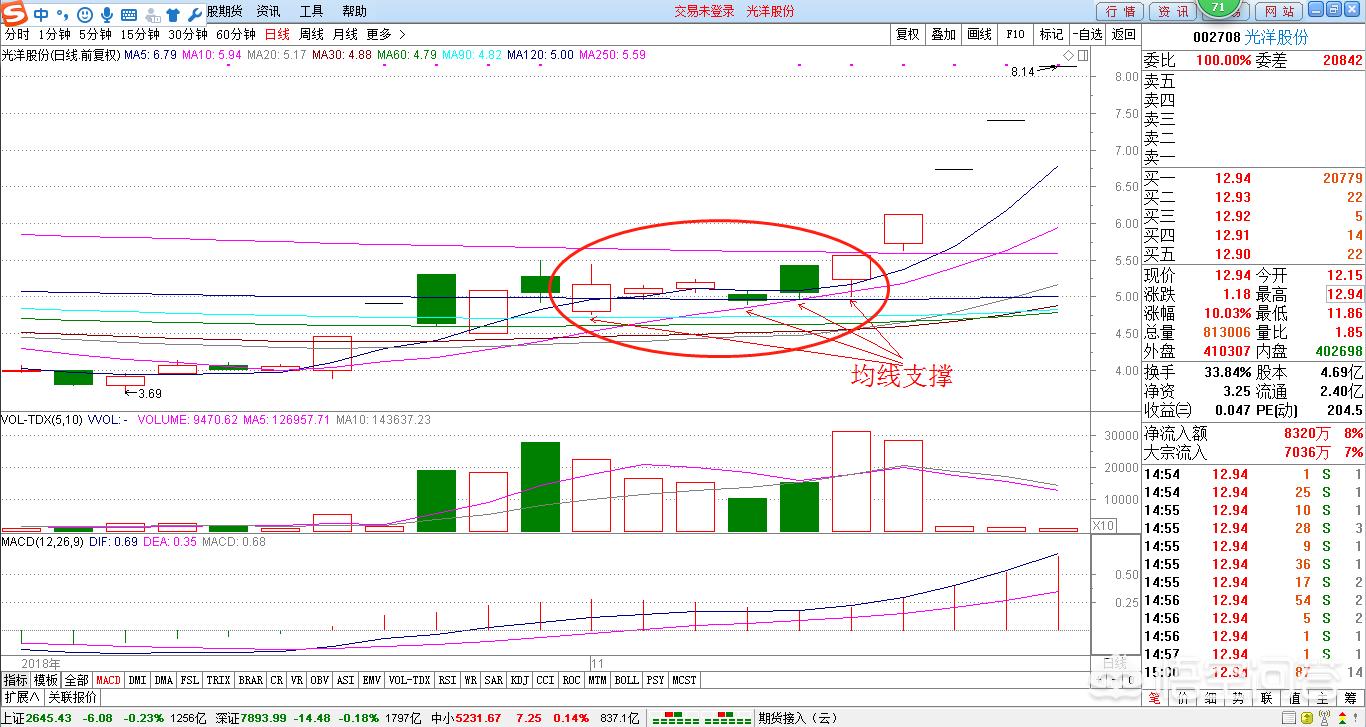Open the 画线 drawing tools
The height and width of the screenshot is (727, 1366).
(980, 34)
